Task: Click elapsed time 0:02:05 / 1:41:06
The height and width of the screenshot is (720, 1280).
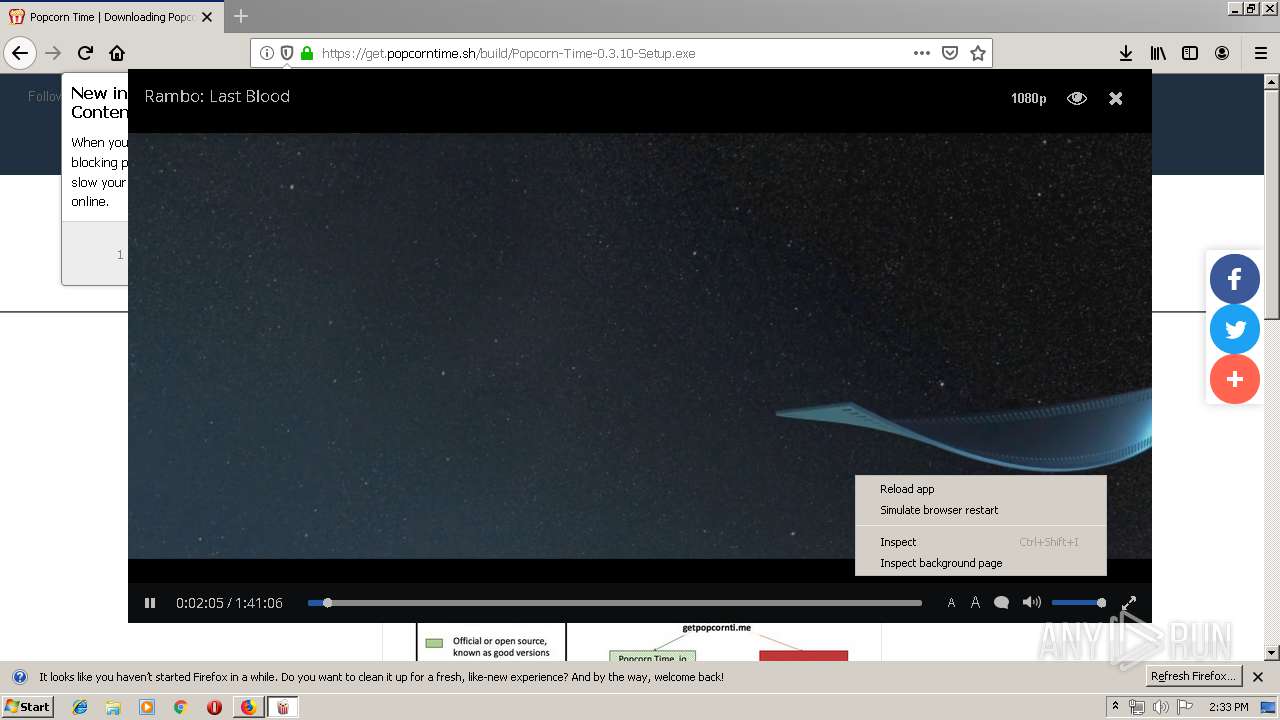Action: 229,603
